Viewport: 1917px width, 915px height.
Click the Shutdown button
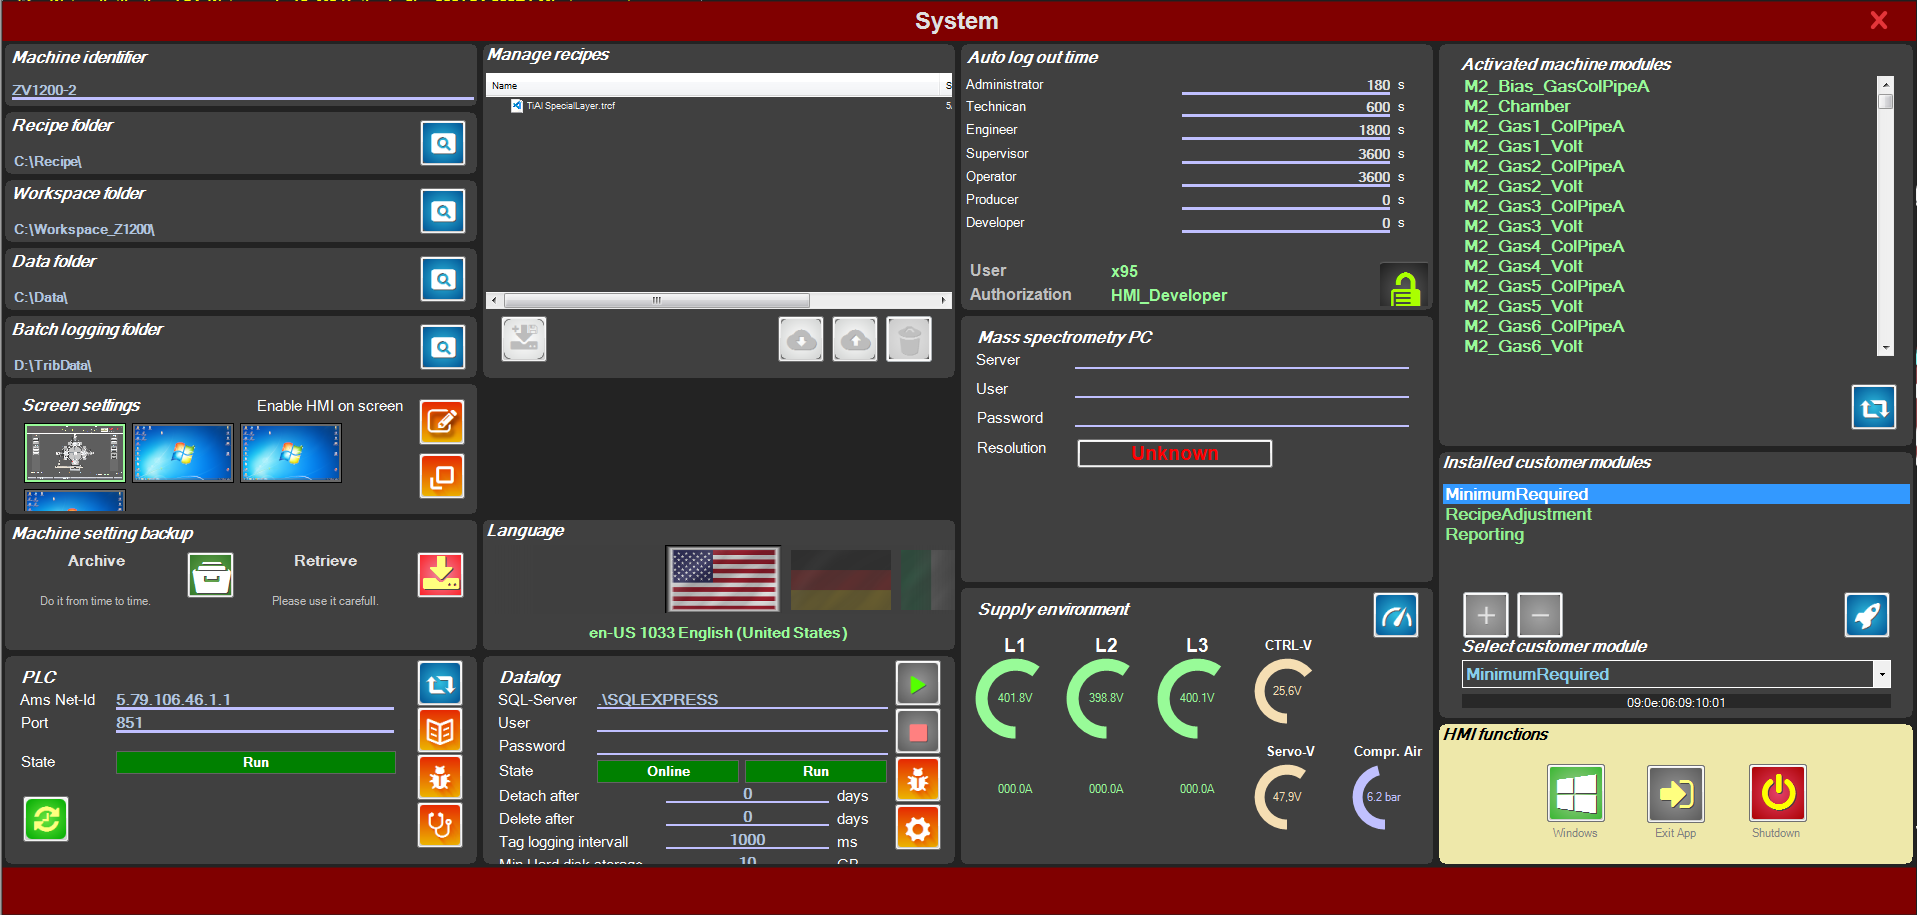(1776, 794)
